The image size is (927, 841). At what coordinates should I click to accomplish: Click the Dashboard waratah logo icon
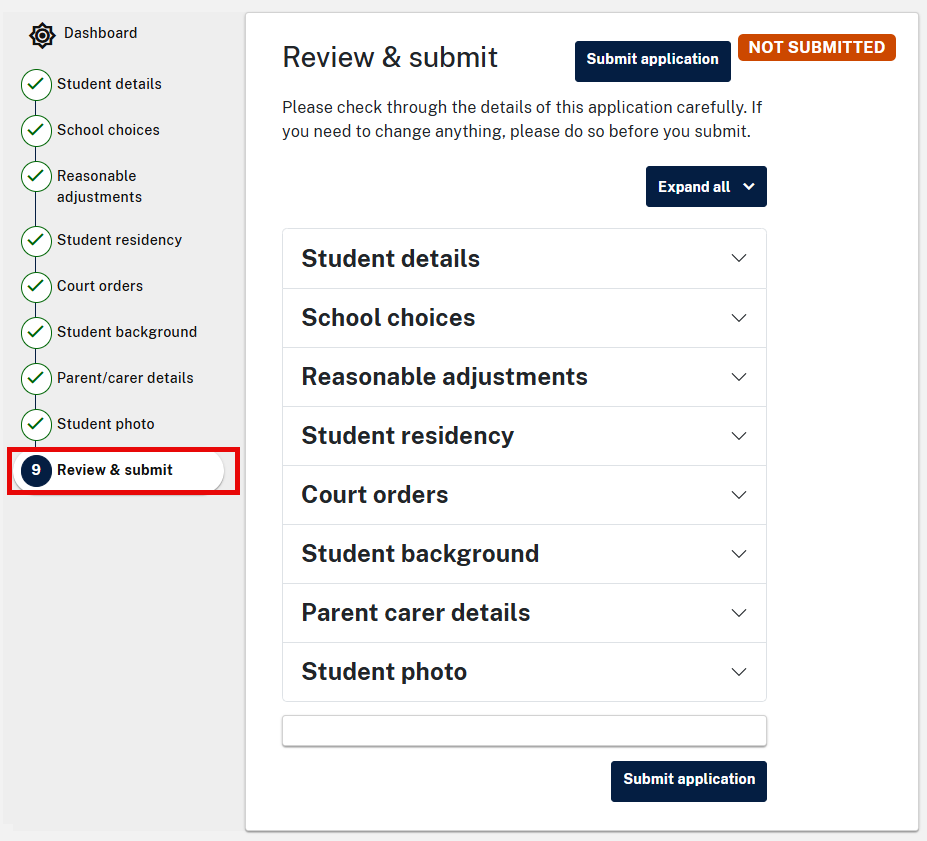click(42, 35)
